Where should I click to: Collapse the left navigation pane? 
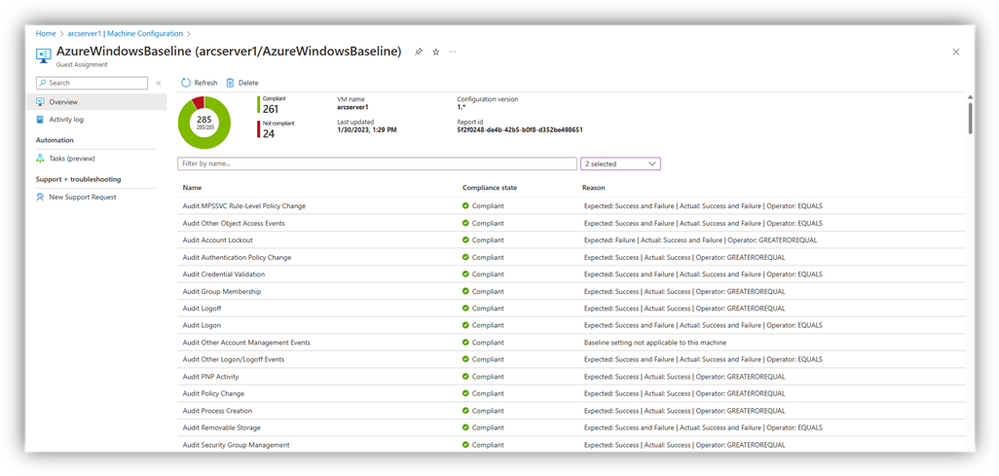tap(159, 83)
